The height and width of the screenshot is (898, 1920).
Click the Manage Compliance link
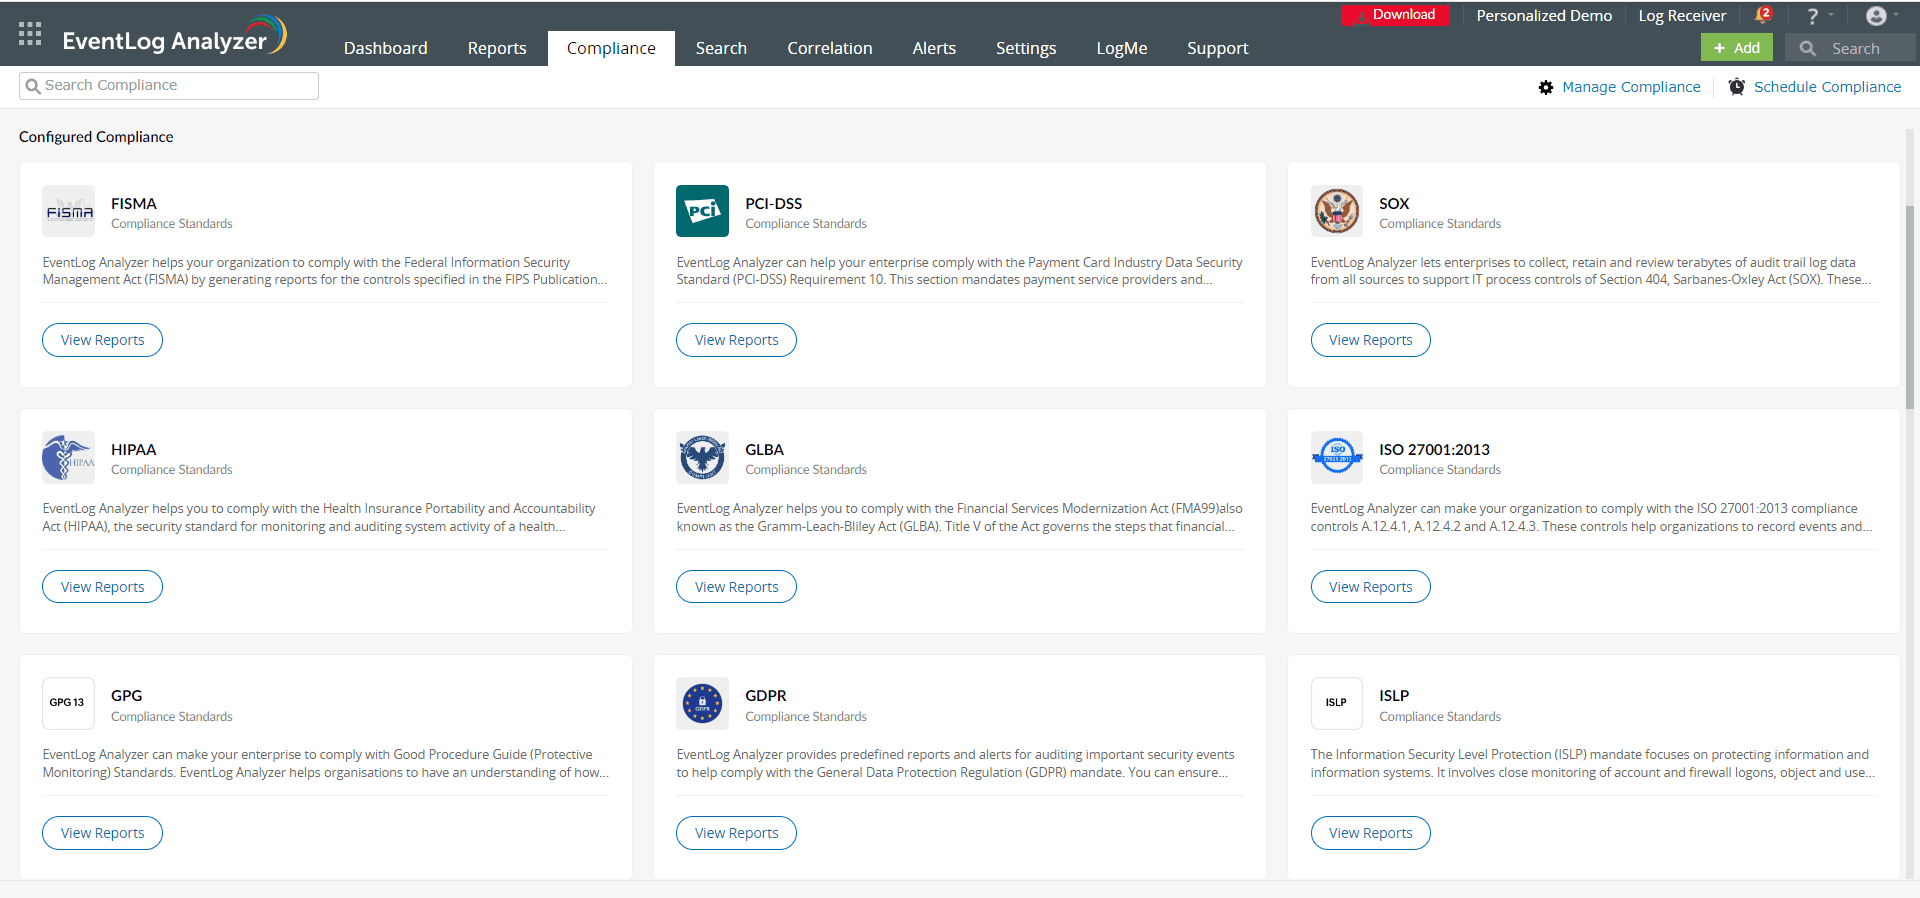1631,87
